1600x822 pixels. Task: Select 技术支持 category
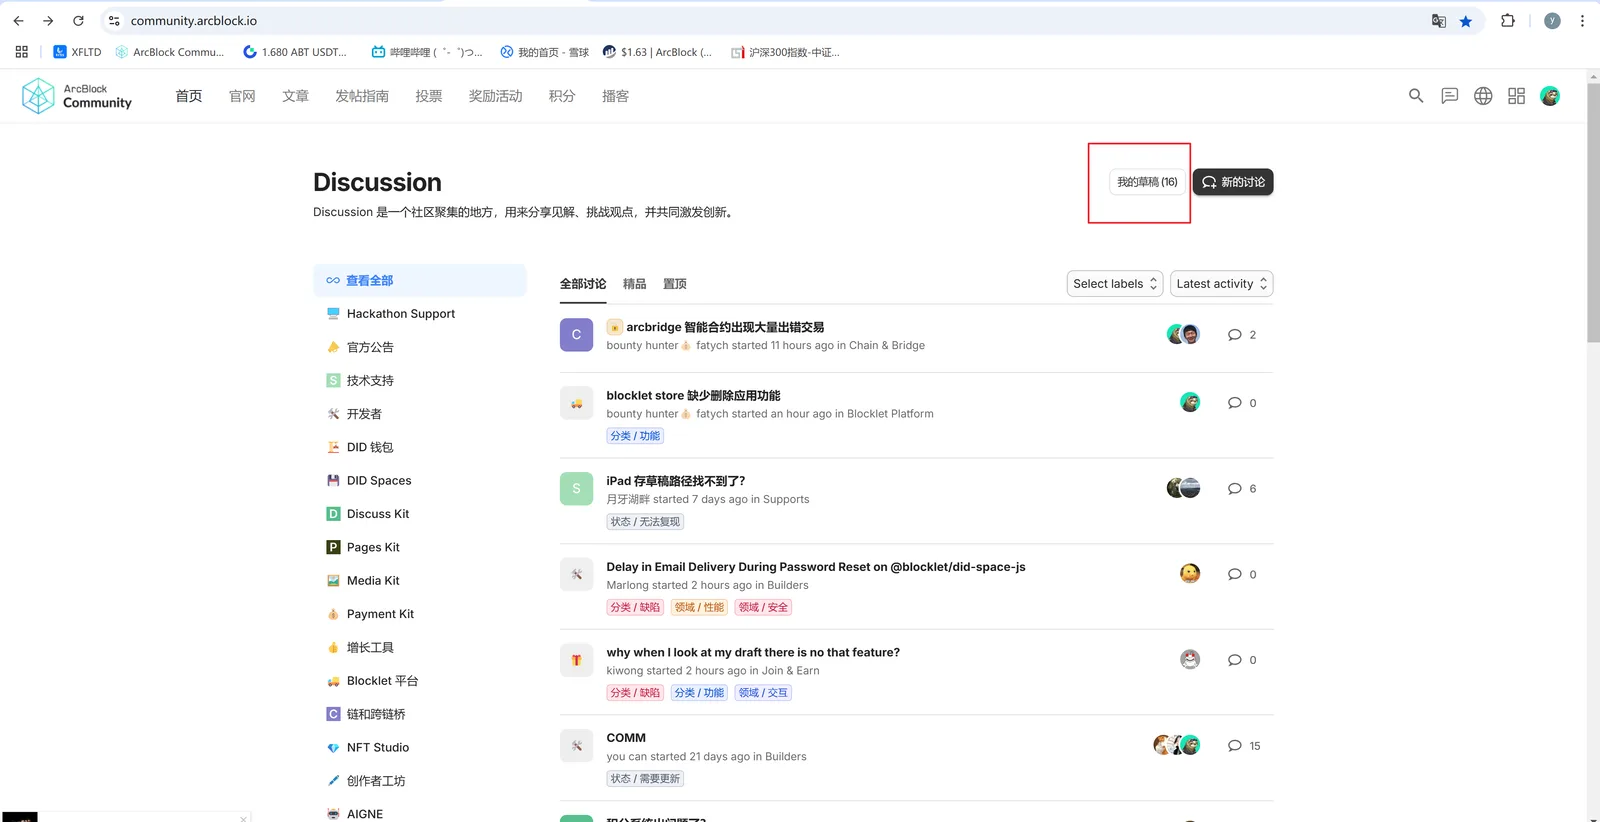tap(420, 381)
